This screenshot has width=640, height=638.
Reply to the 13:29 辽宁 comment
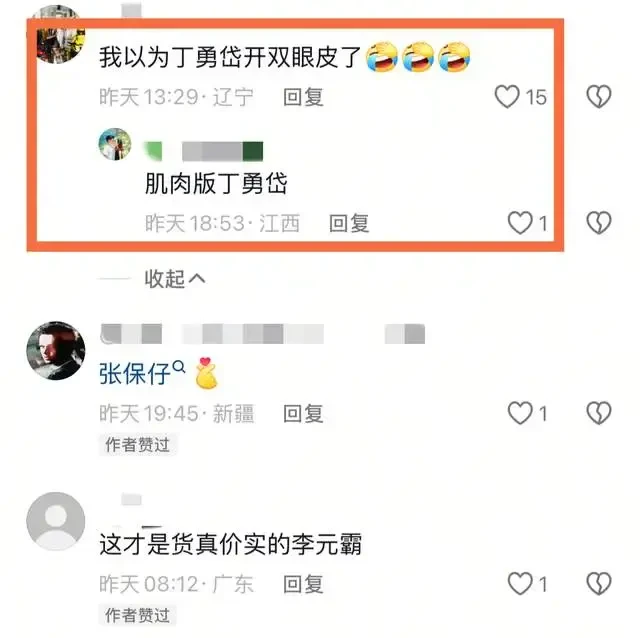(x=304, y=97)
